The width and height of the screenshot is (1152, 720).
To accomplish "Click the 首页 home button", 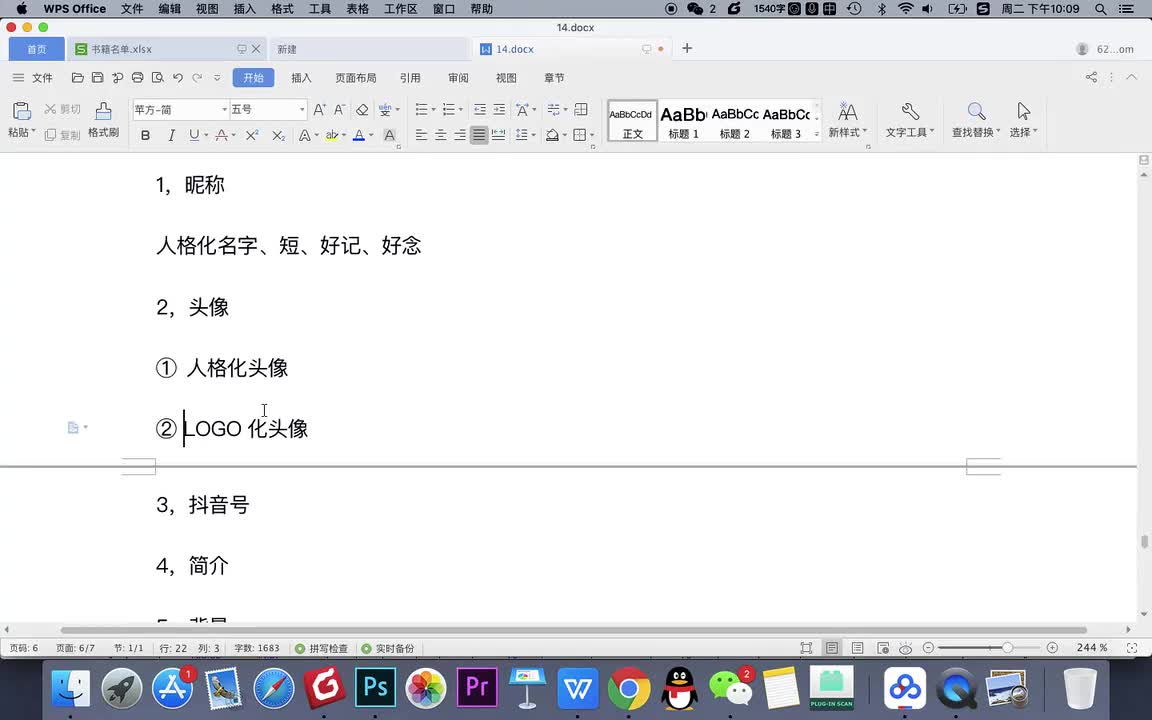I will point(37,49).
